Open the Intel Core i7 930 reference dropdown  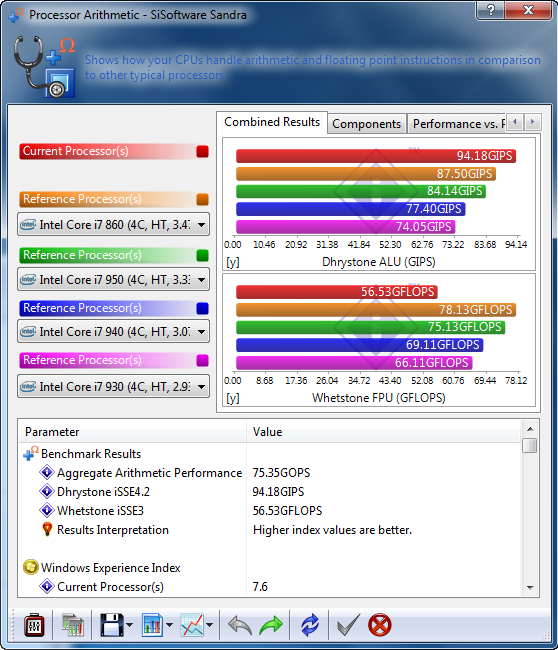point(113,387)
